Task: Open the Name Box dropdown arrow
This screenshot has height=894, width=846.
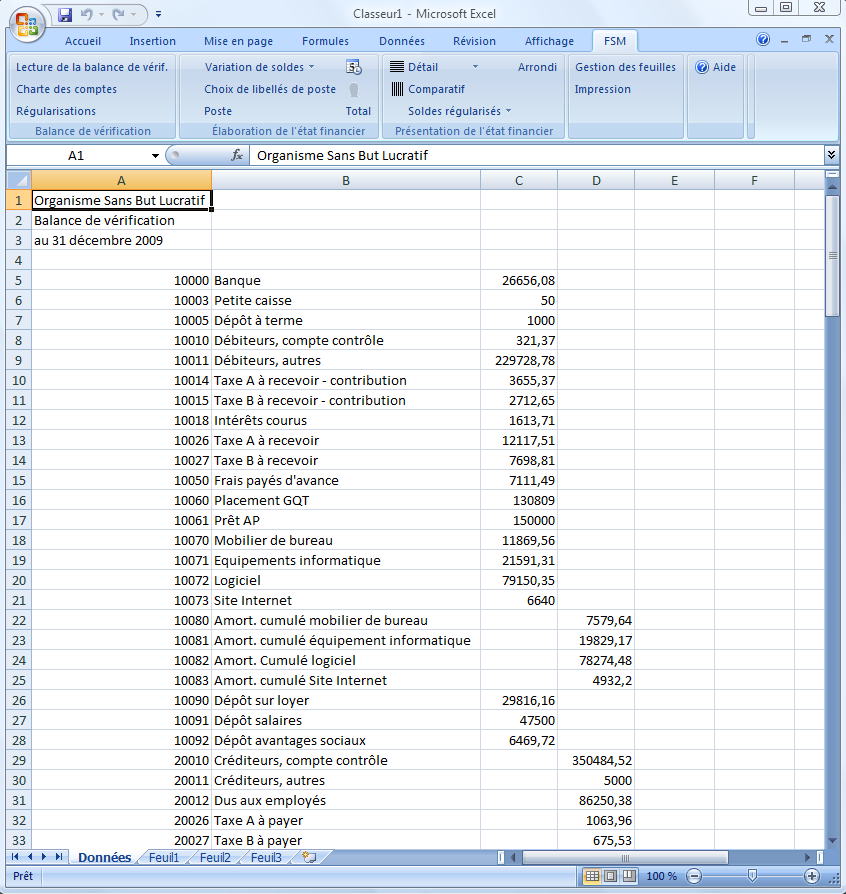Action: coord(155,156)
